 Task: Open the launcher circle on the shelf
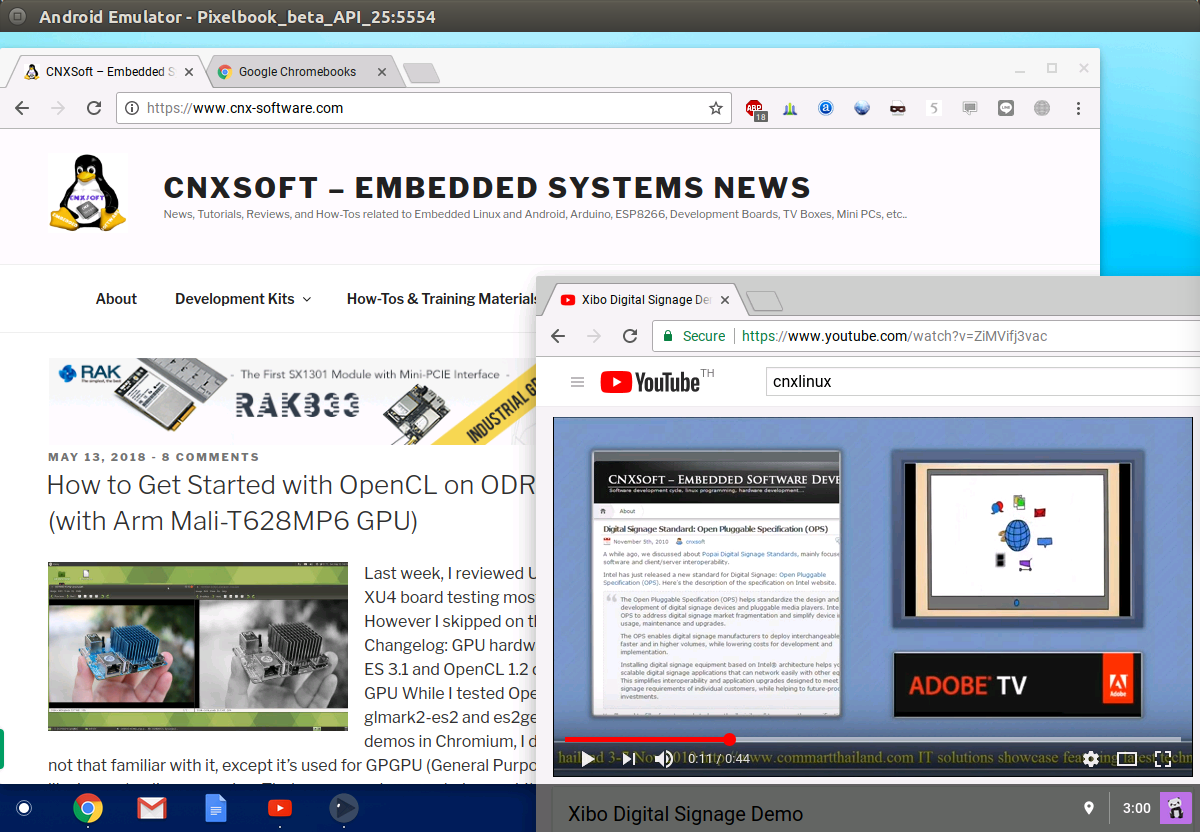click(x=24, y=808)
